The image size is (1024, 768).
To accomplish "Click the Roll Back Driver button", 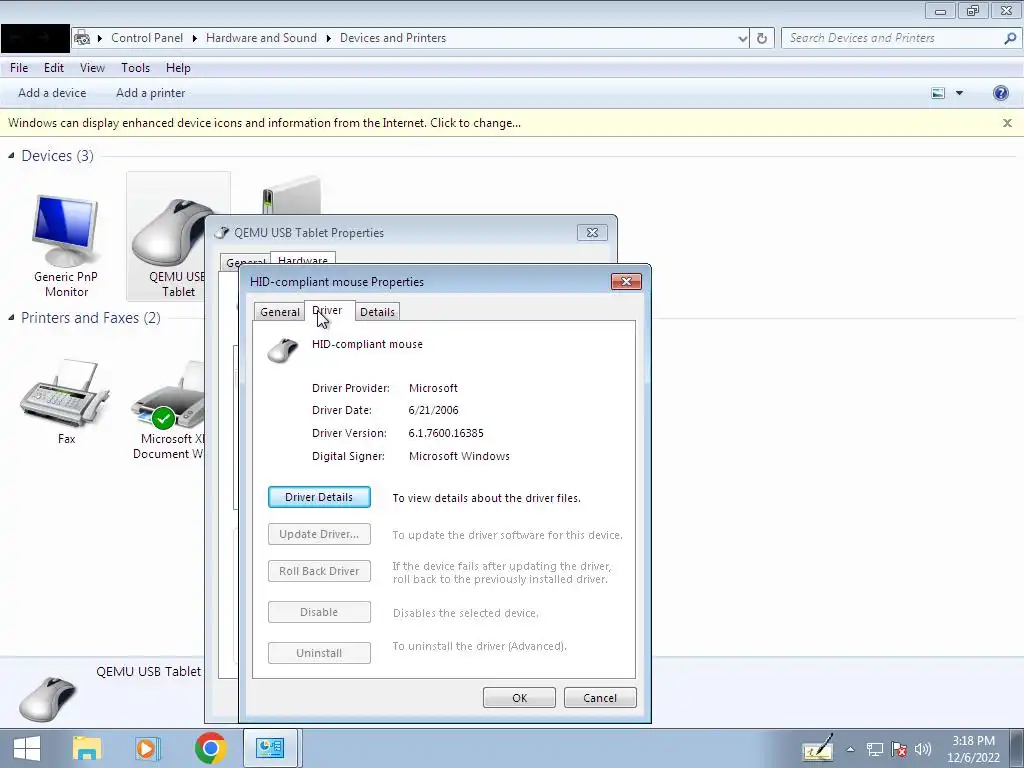I will pos(319,571).
